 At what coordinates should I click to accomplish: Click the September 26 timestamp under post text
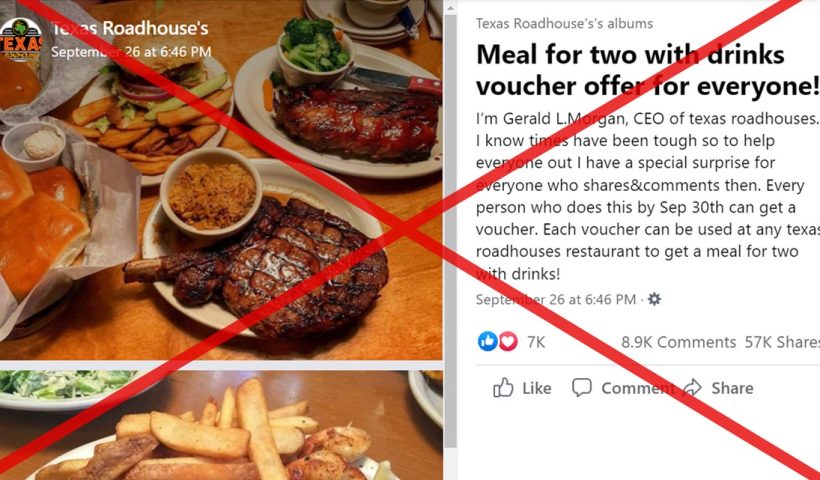[556, 300]
